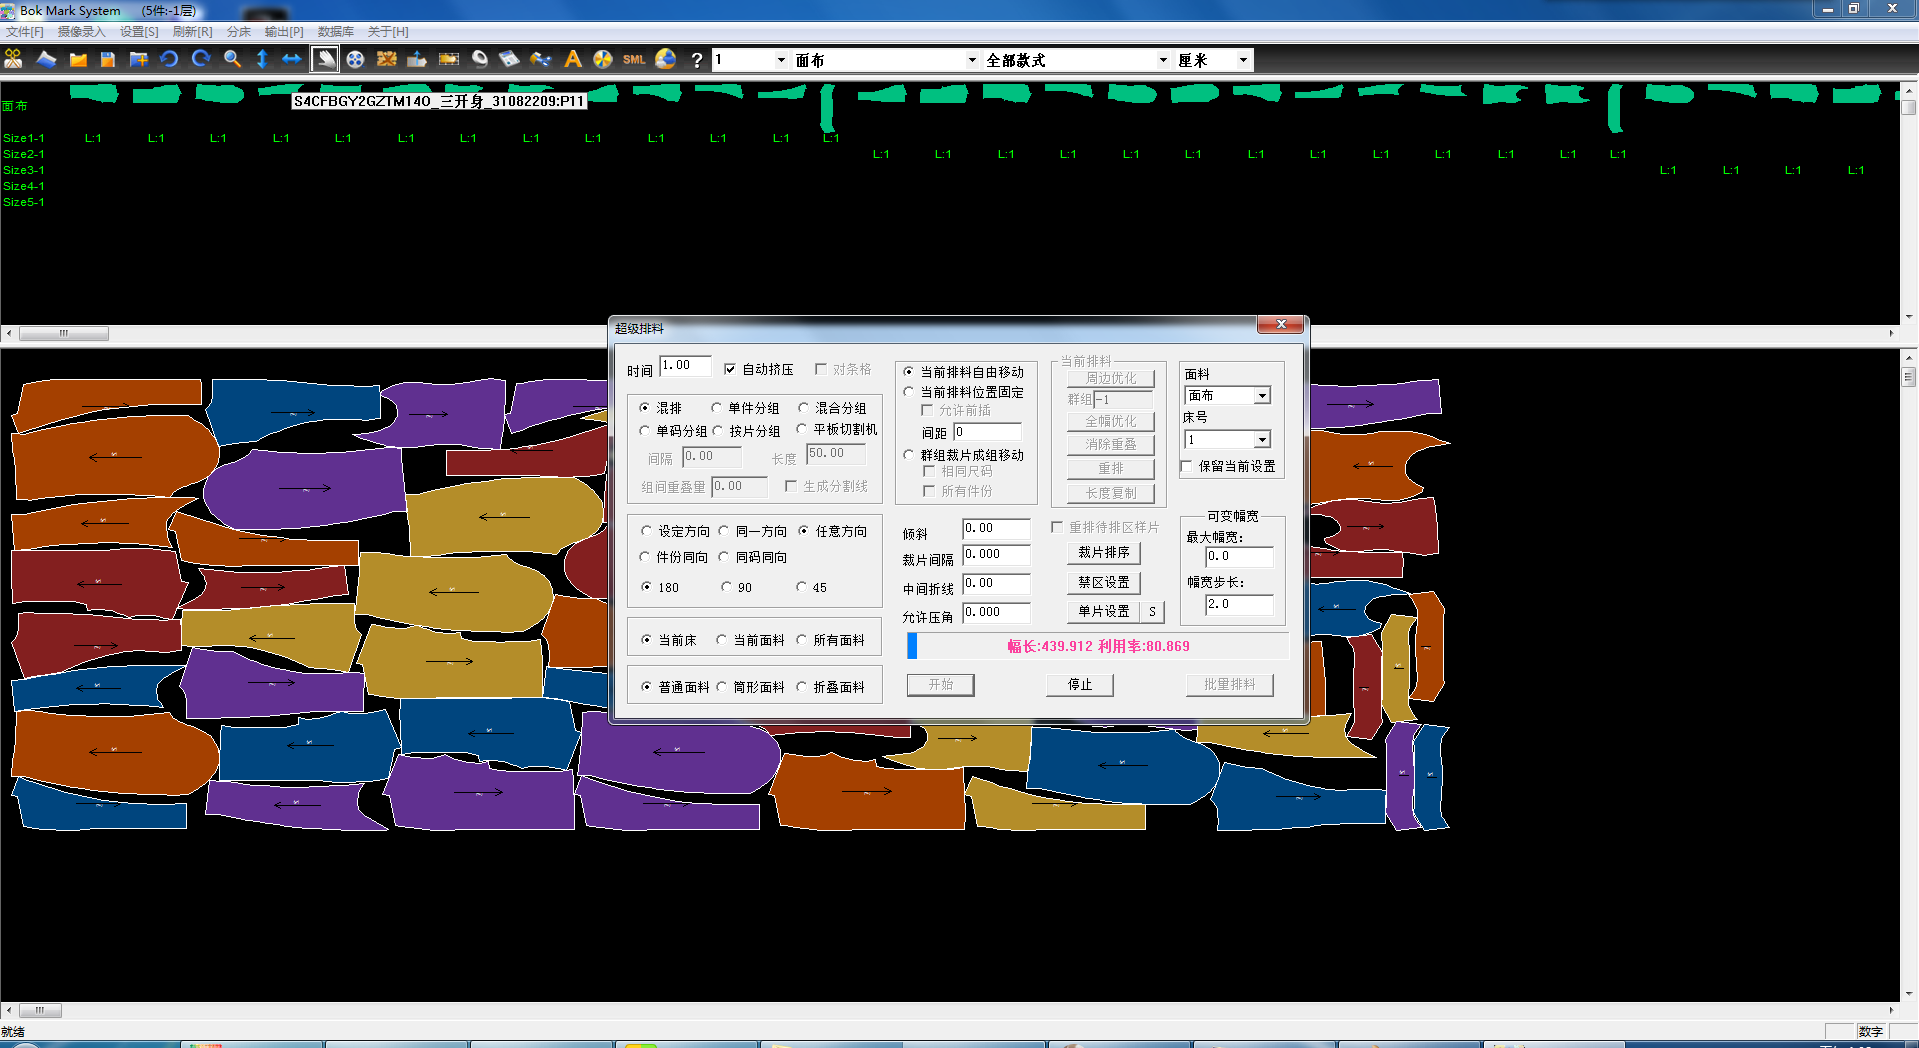Click the film reel icon in toolbar
The height and width of the screenshot is (1048, 1919).
tap(355, 60)
